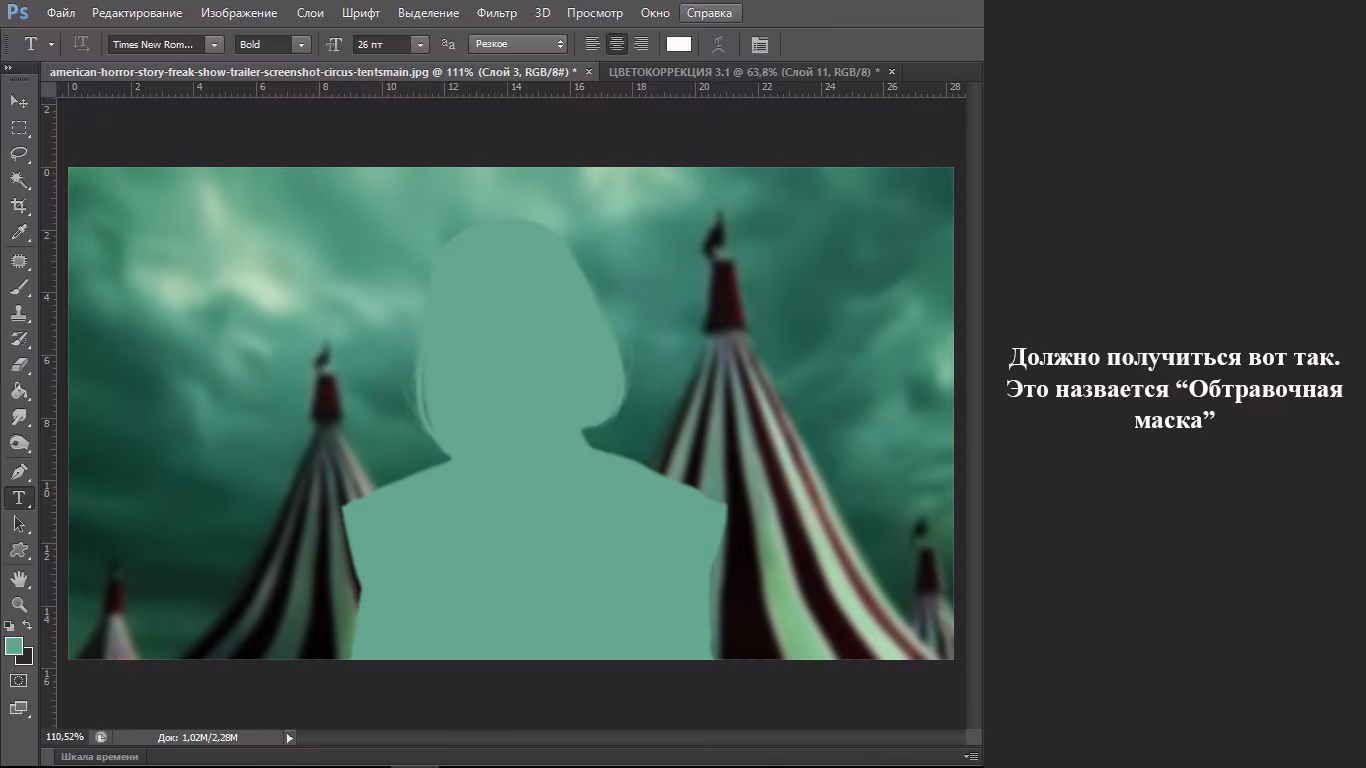This screenshot has height=768, width=1366.
Task: Open the anti-aliasing 'Резкое' dropdown
Action: click(x=518, y=44)
